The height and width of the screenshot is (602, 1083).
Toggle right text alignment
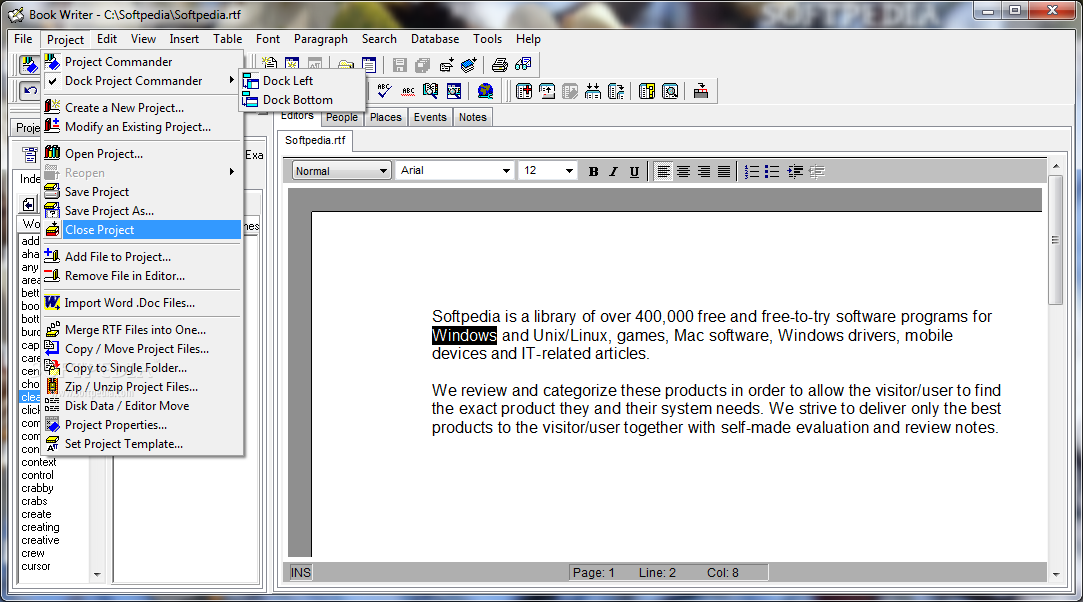[704, 171]
